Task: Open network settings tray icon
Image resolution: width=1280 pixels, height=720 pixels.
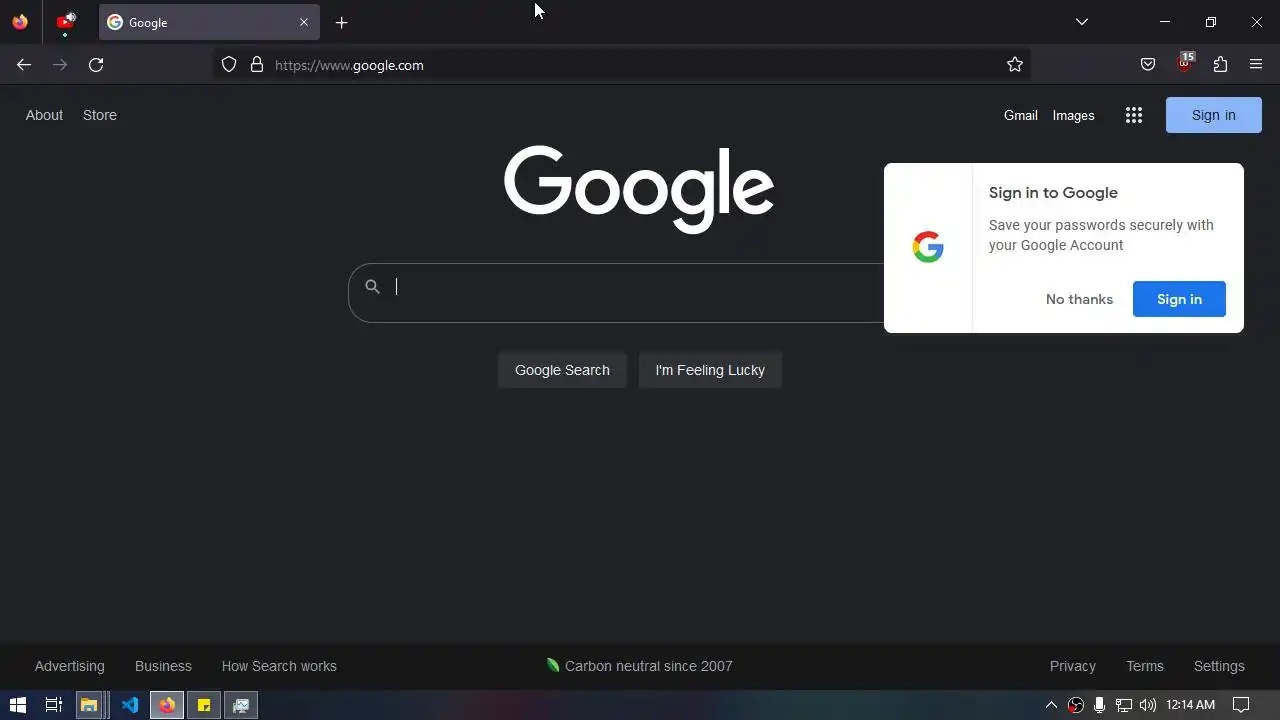Action: pos(1124,705)
